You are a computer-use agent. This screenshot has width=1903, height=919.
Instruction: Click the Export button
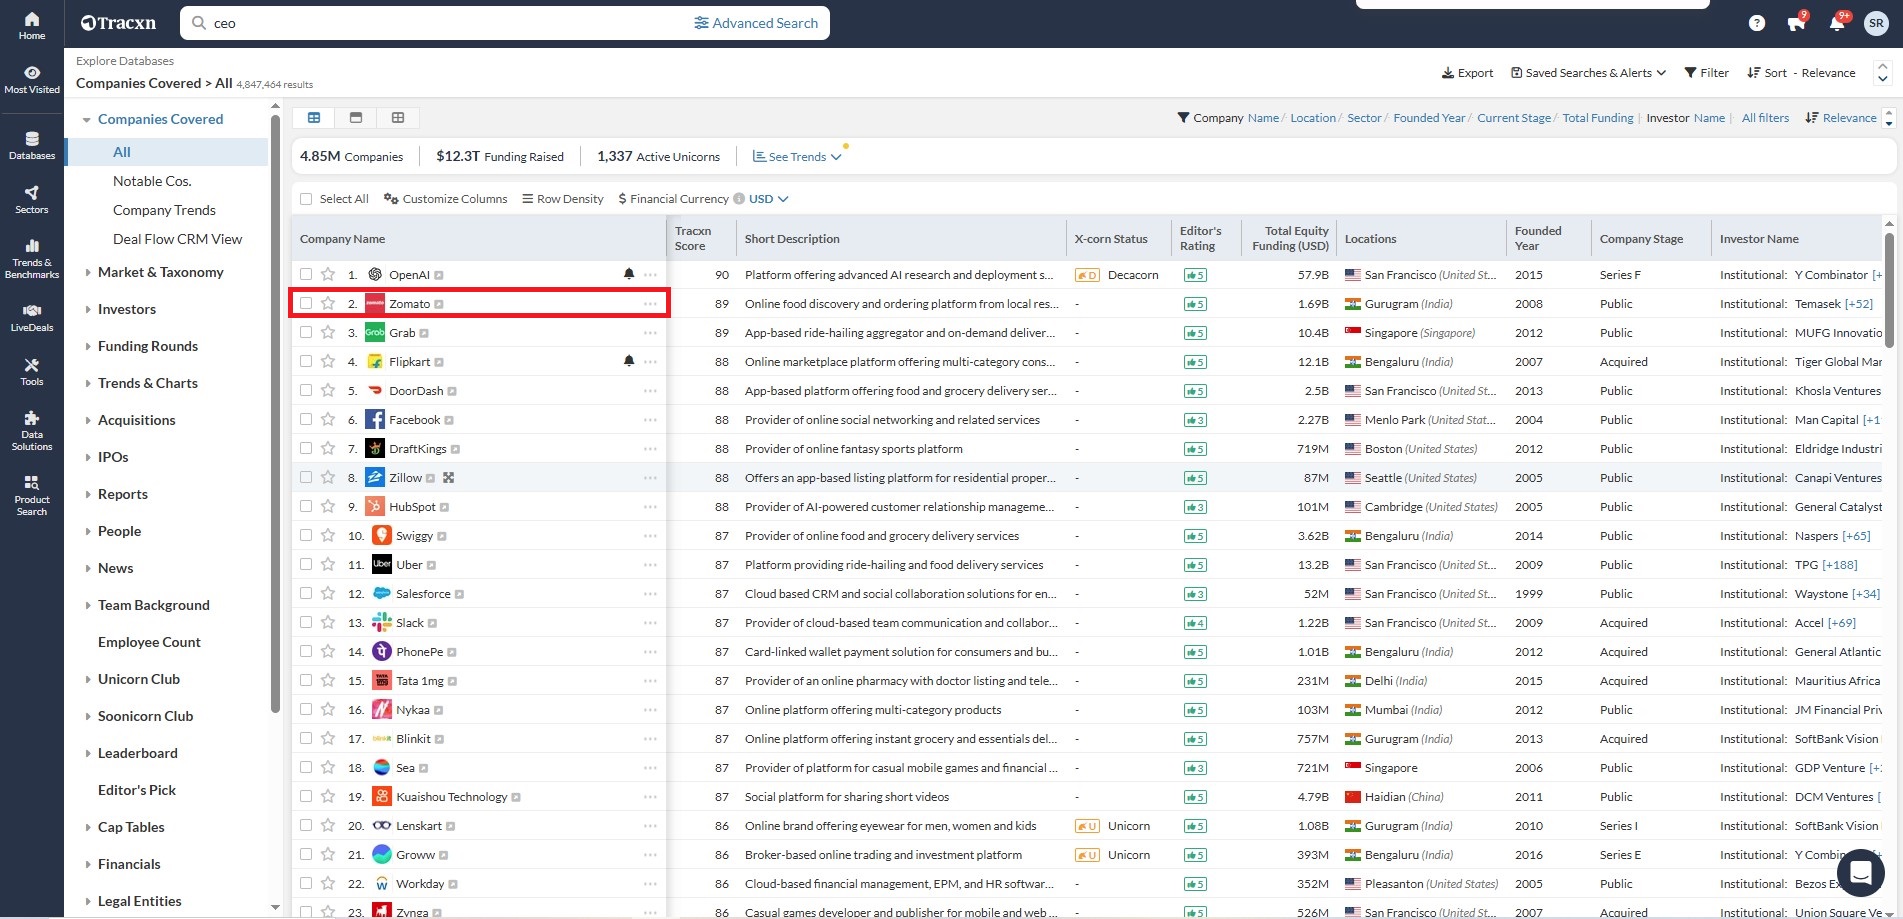(x=1467, y=73)
